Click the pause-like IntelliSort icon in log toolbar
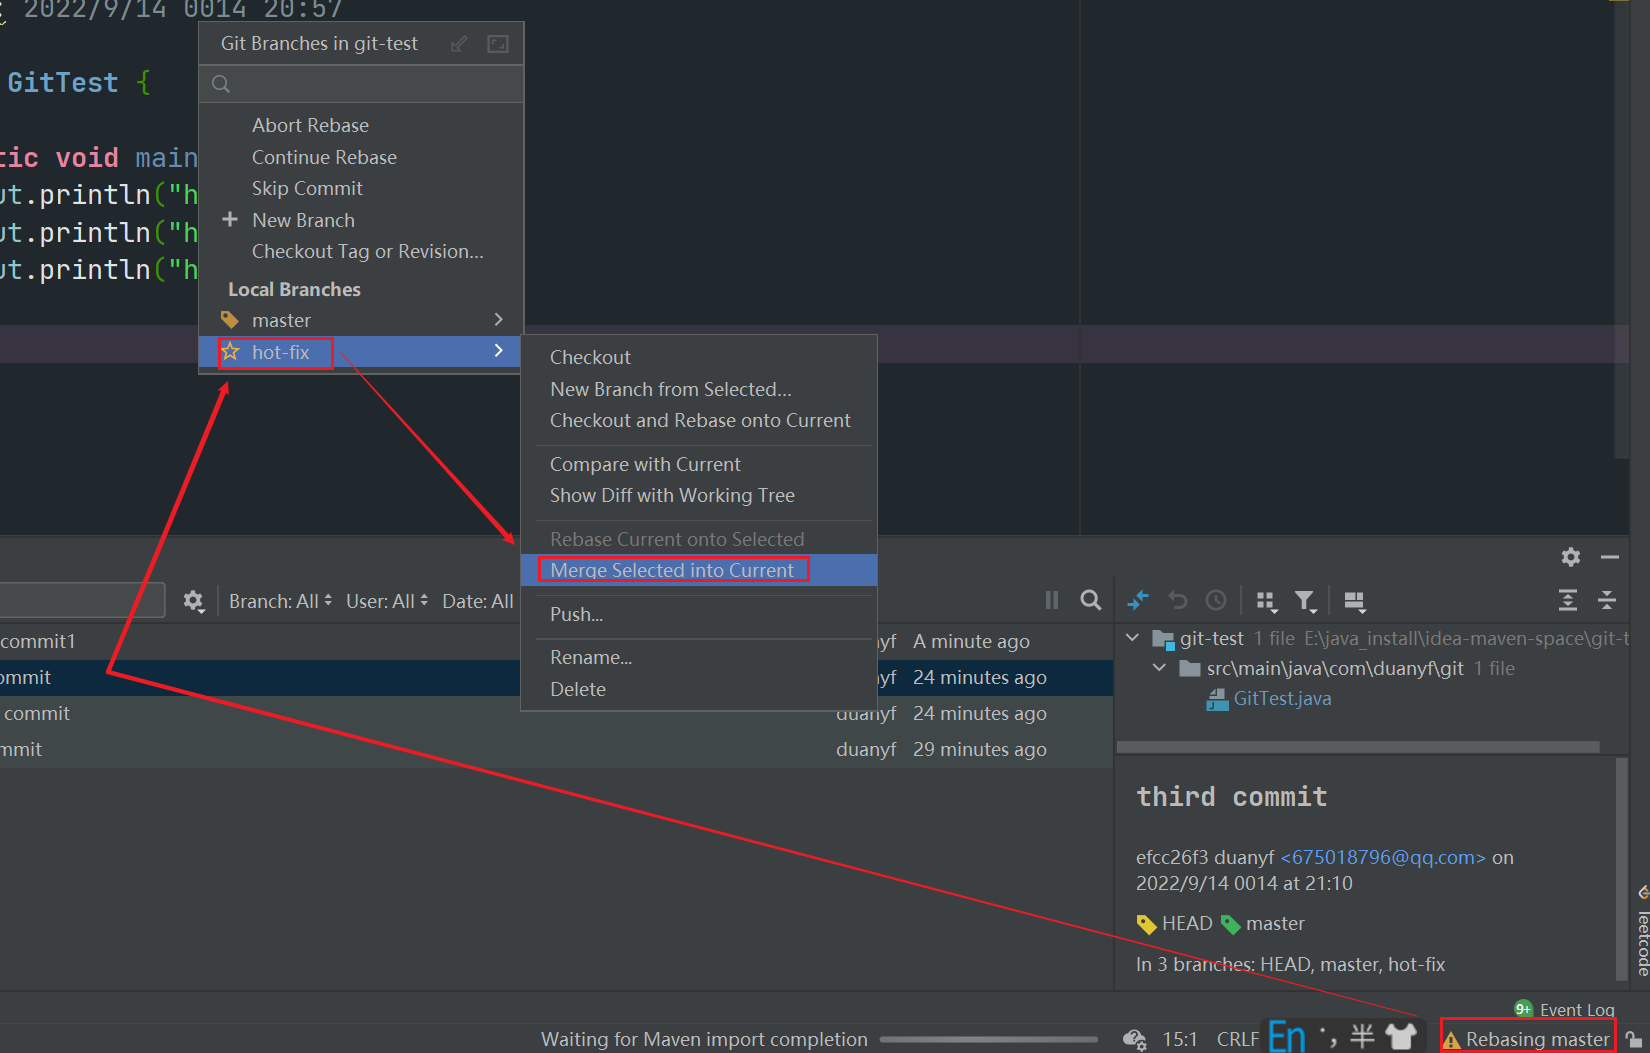The width and height of the screenshot is (1650, 1053). (1052, 600)
